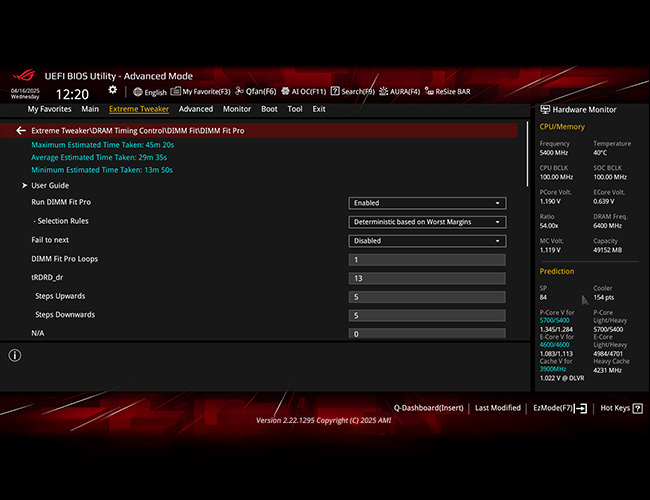
Task: Click the Average Estimated Time Taken line
Action: point(99,157)
